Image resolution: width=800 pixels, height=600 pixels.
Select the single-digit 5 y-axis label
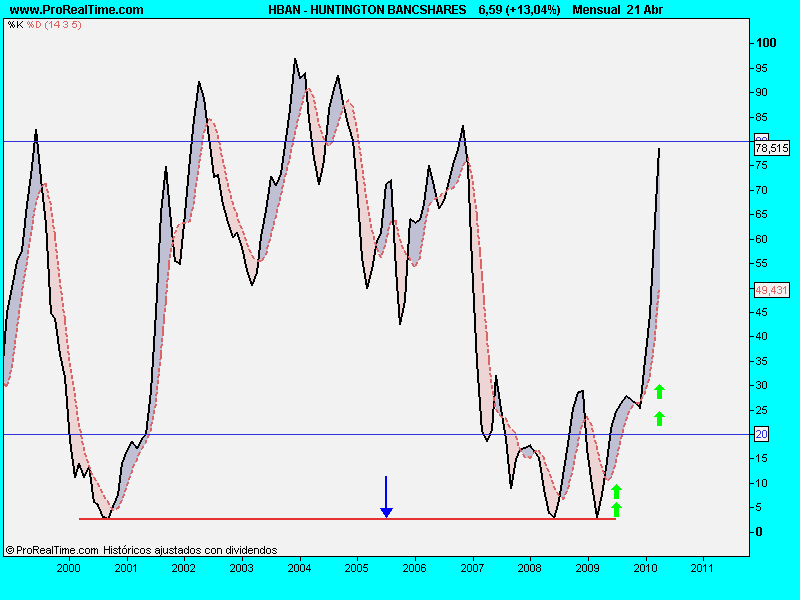pyautogui.click(x=758, y=507)
